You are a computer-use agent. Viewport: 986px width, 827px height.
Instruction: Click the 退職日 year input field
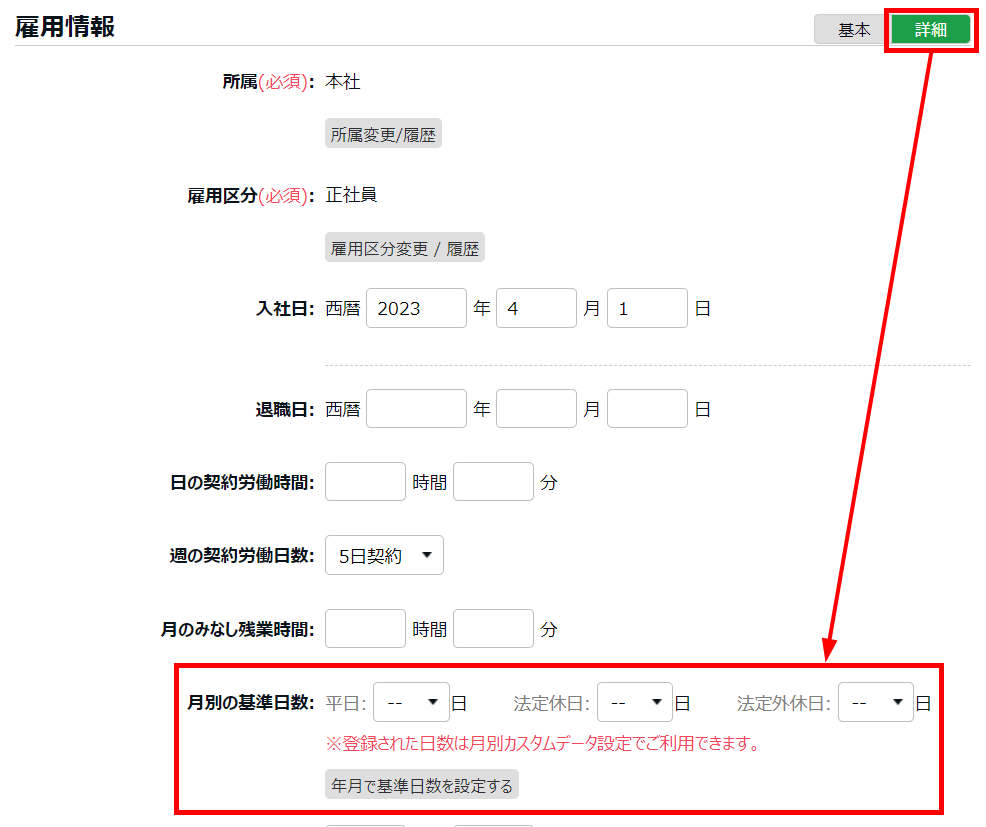(416, 409)
